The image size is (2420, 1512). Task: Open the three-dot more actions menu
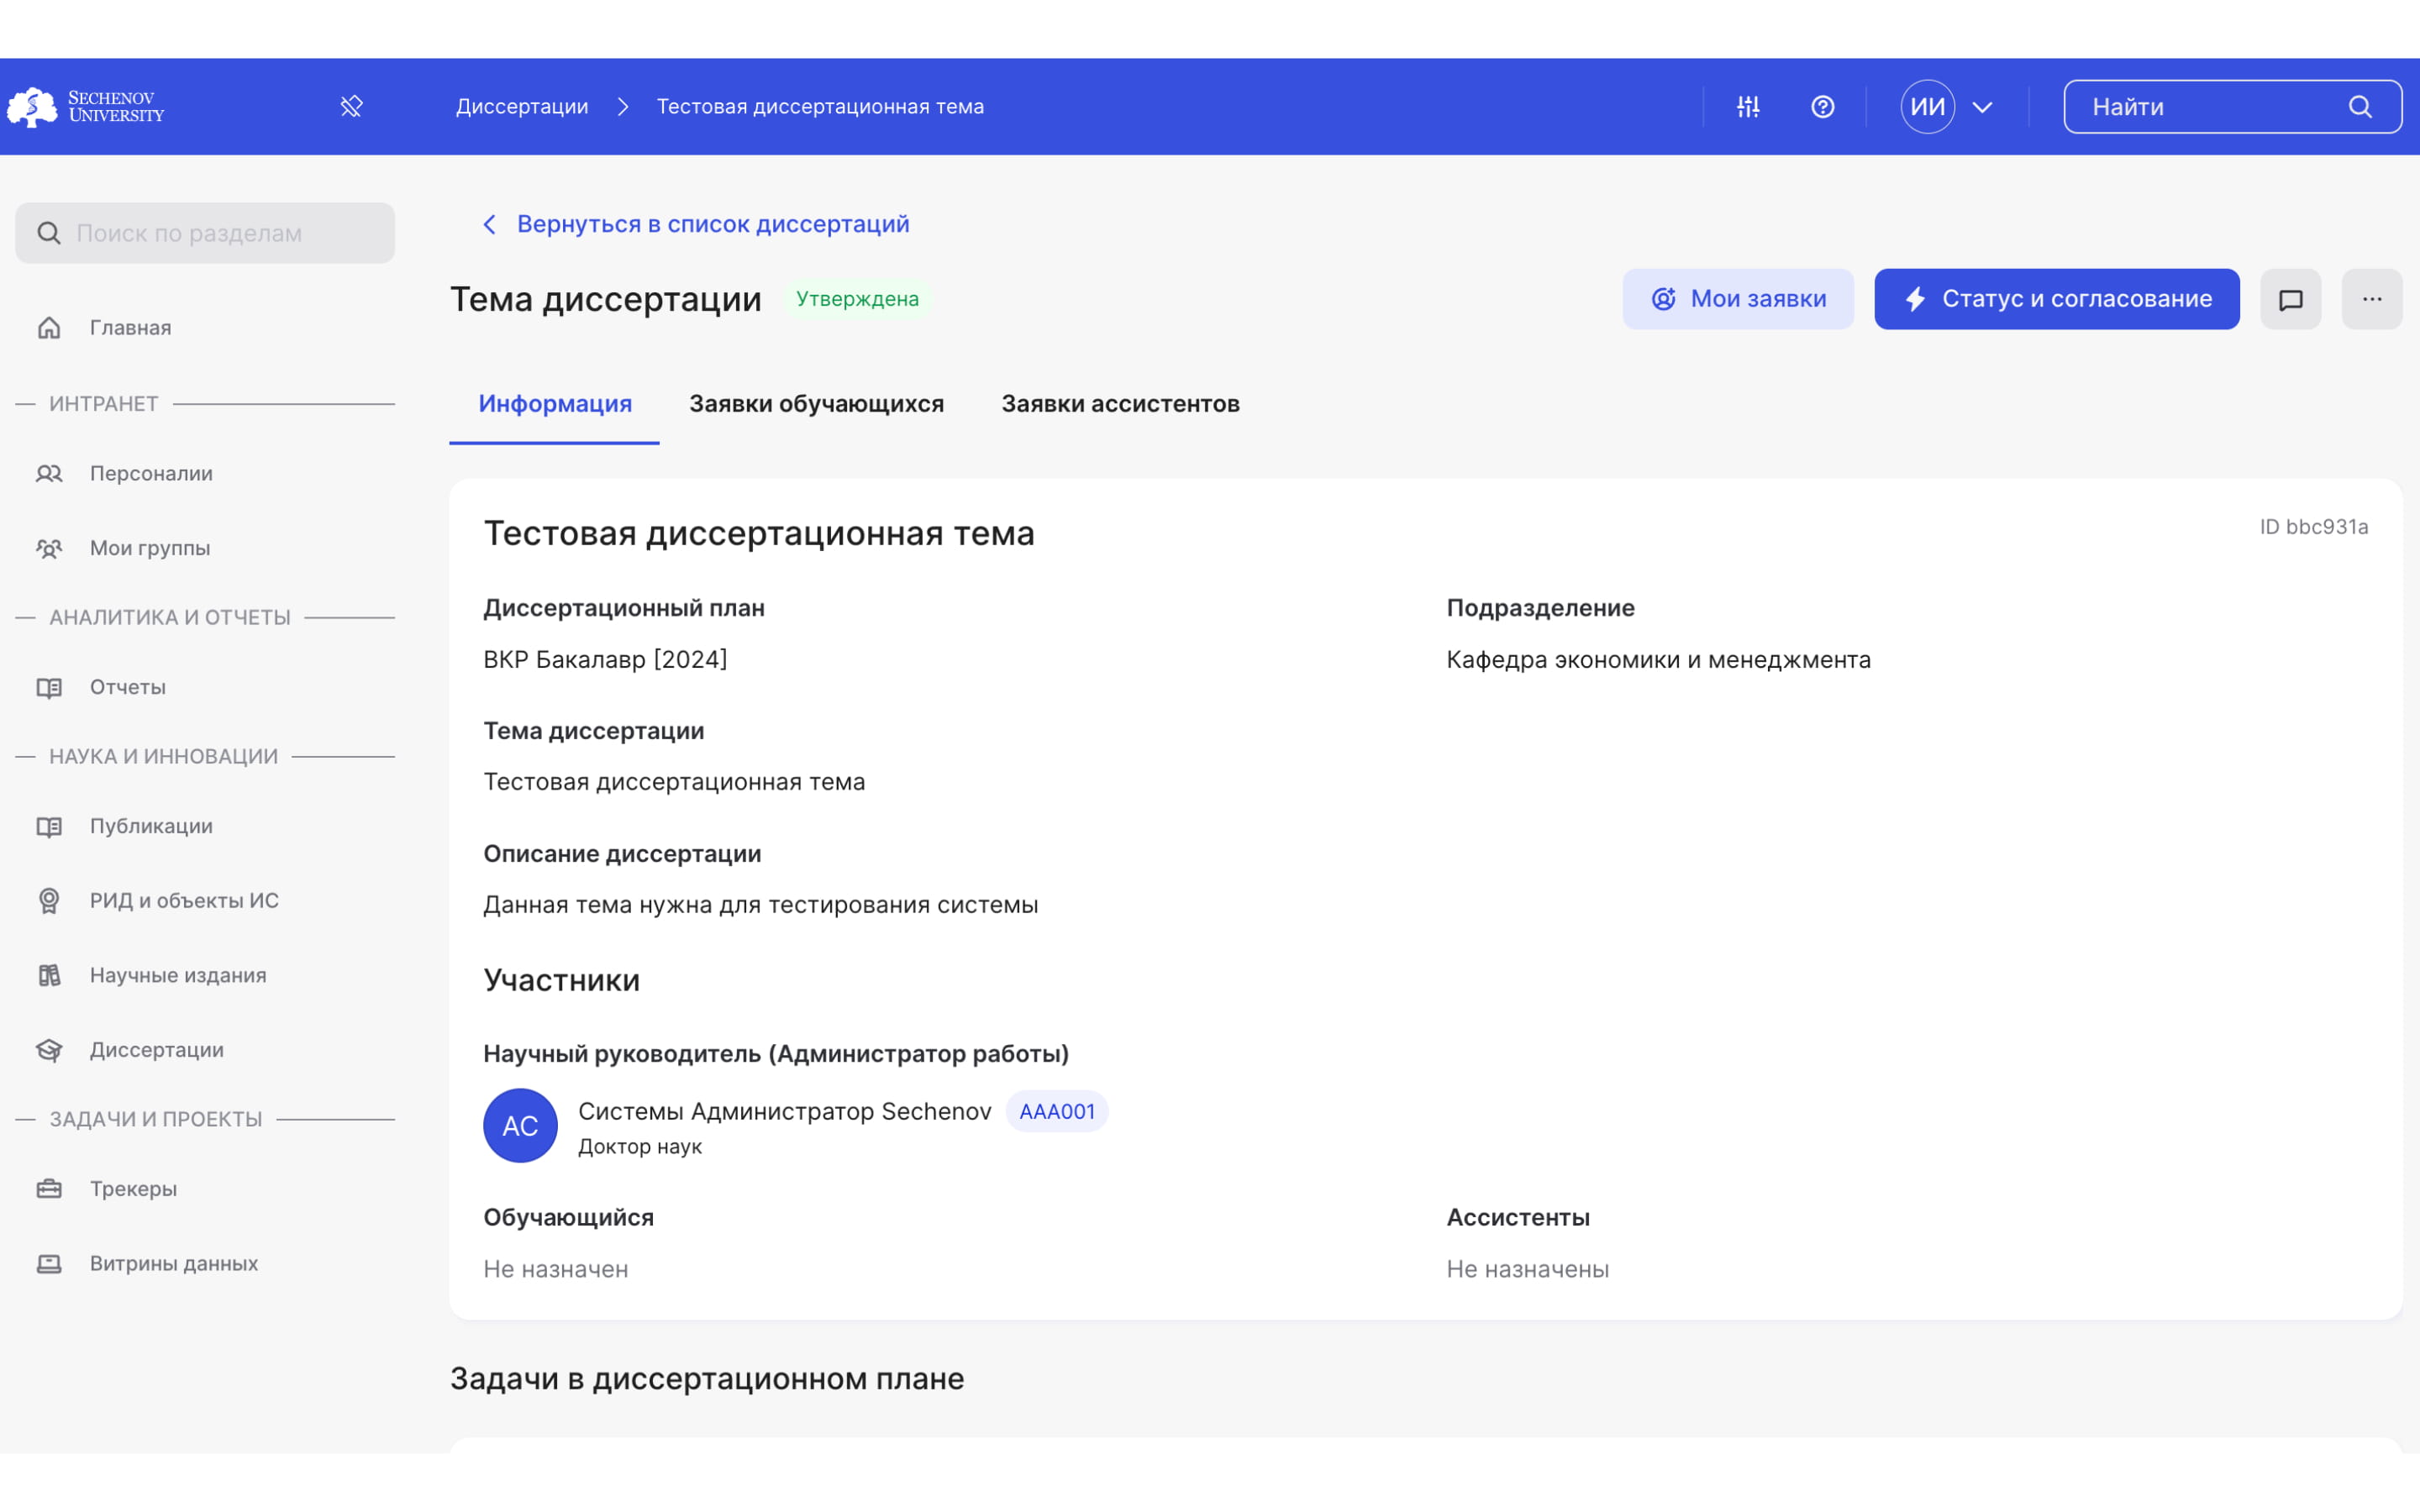pyautogui.click(x=2372, y=299)
